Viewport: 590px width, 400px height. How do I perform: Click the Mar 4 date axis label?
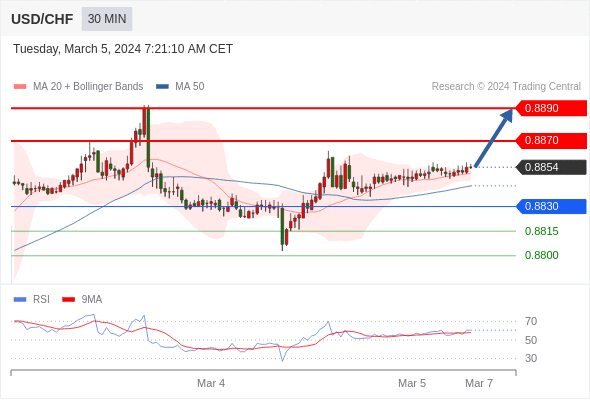click(211, 383)
